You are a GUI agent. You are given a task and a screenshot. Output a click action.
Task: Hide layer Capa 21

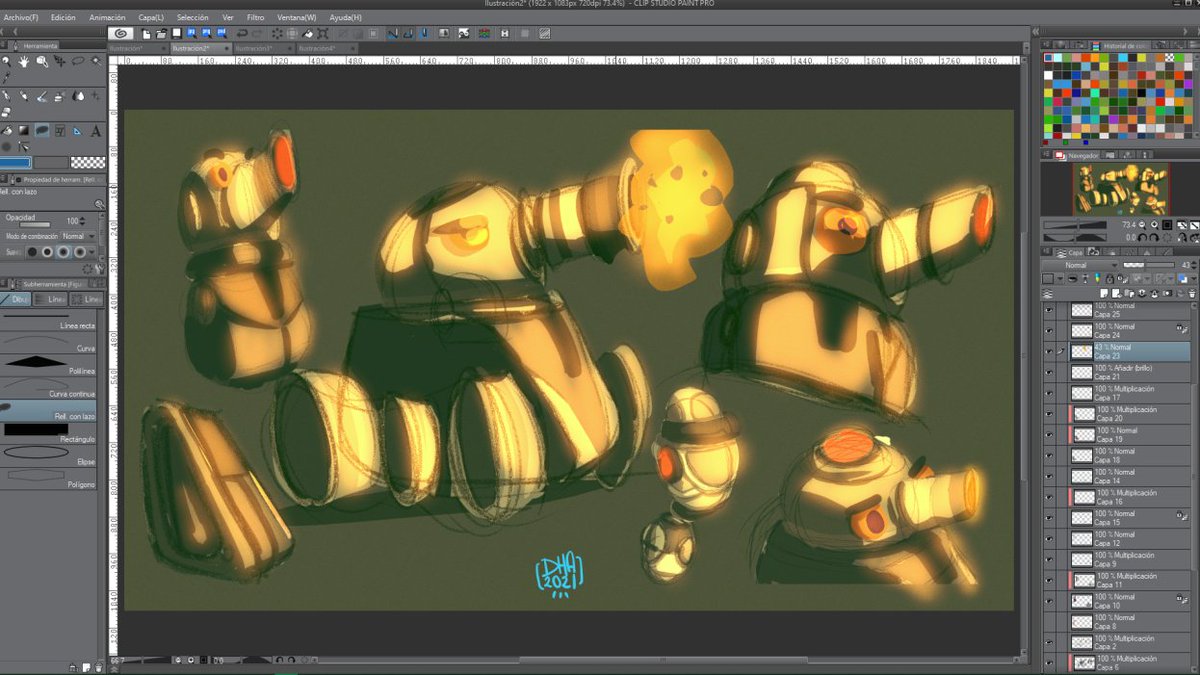(1049, 372)
